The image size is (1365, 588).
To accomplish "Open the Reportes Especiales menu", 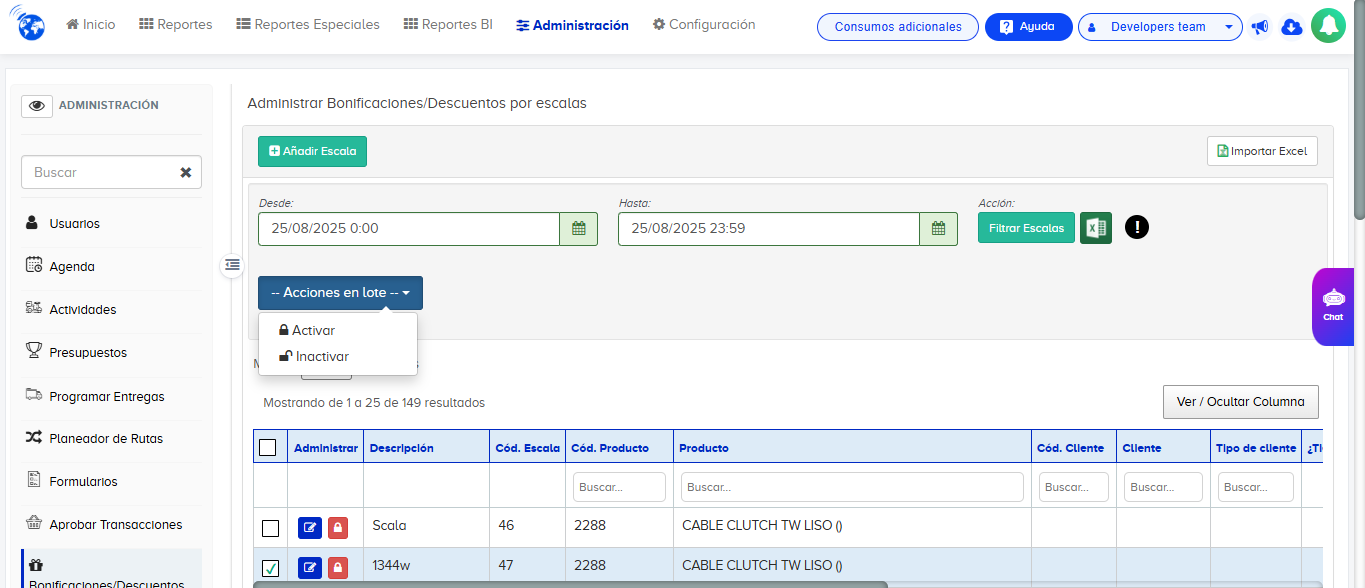I will click(x=308, y=25).
